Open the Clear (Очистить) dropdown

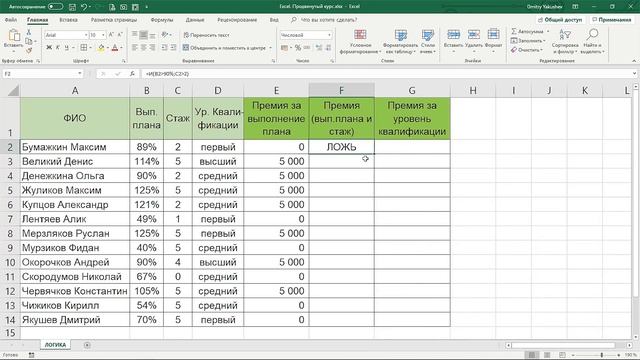[527, 50]
